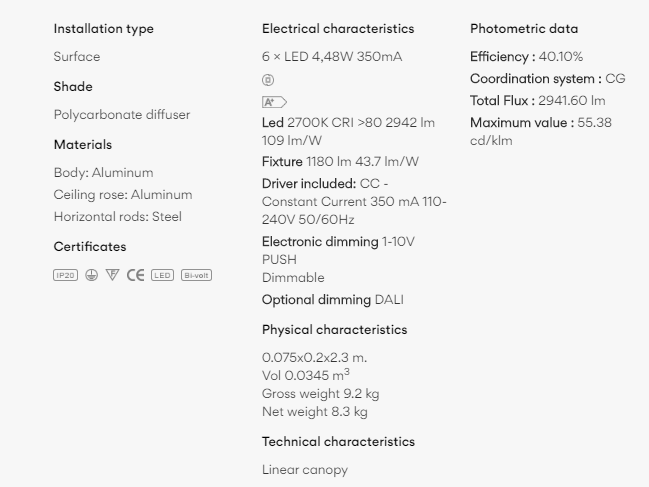Click the Photometric data heading
The image size is (649, 487).
(524, 29)
